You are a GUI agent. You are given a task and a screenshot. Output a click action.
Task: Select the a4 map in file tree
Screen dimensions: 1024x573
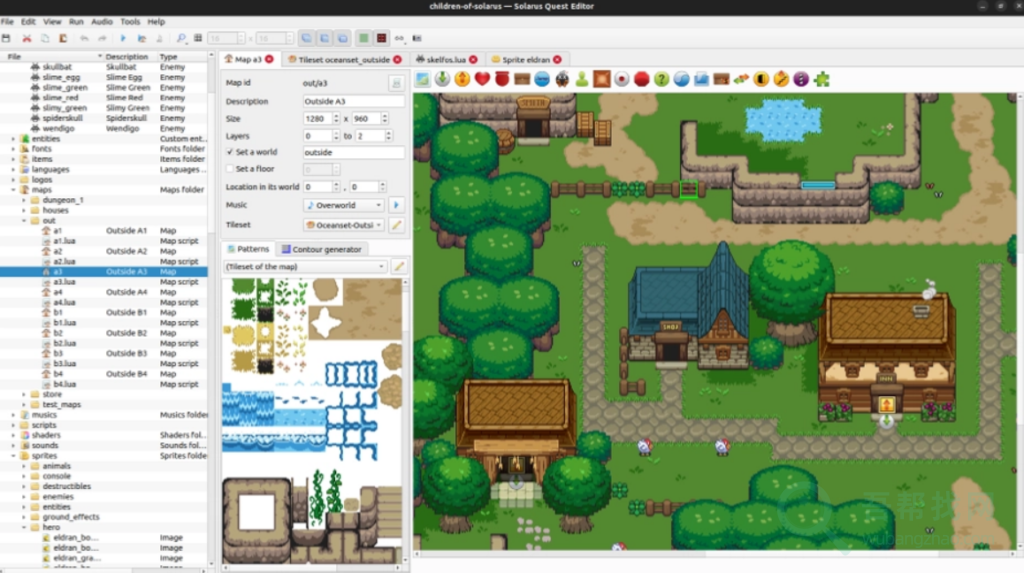57,292
